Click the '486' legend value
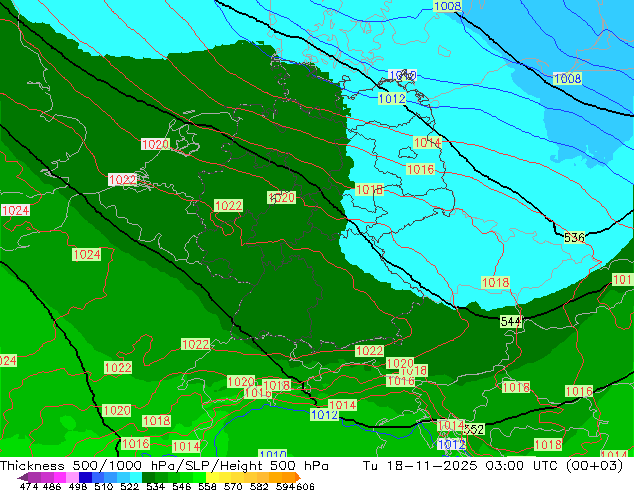This screenshot has width=634, height=490. pos(52,486)
